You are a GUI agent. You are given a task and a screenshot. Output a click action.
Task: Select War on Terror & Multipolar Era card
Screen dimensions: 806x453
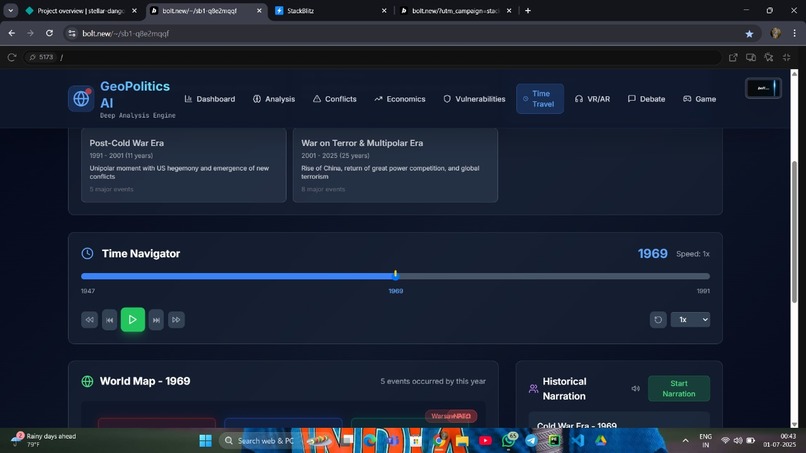(395, 165)
